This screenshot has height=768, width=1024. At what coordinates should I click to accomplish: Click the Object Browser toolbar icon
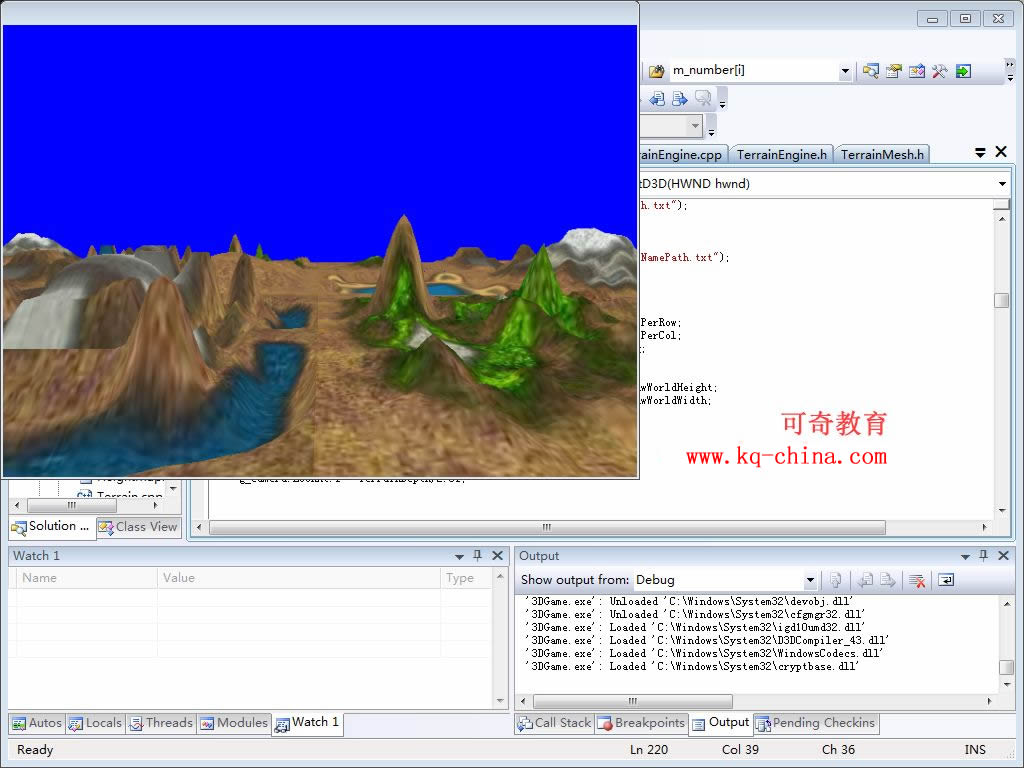click(917, 71)
